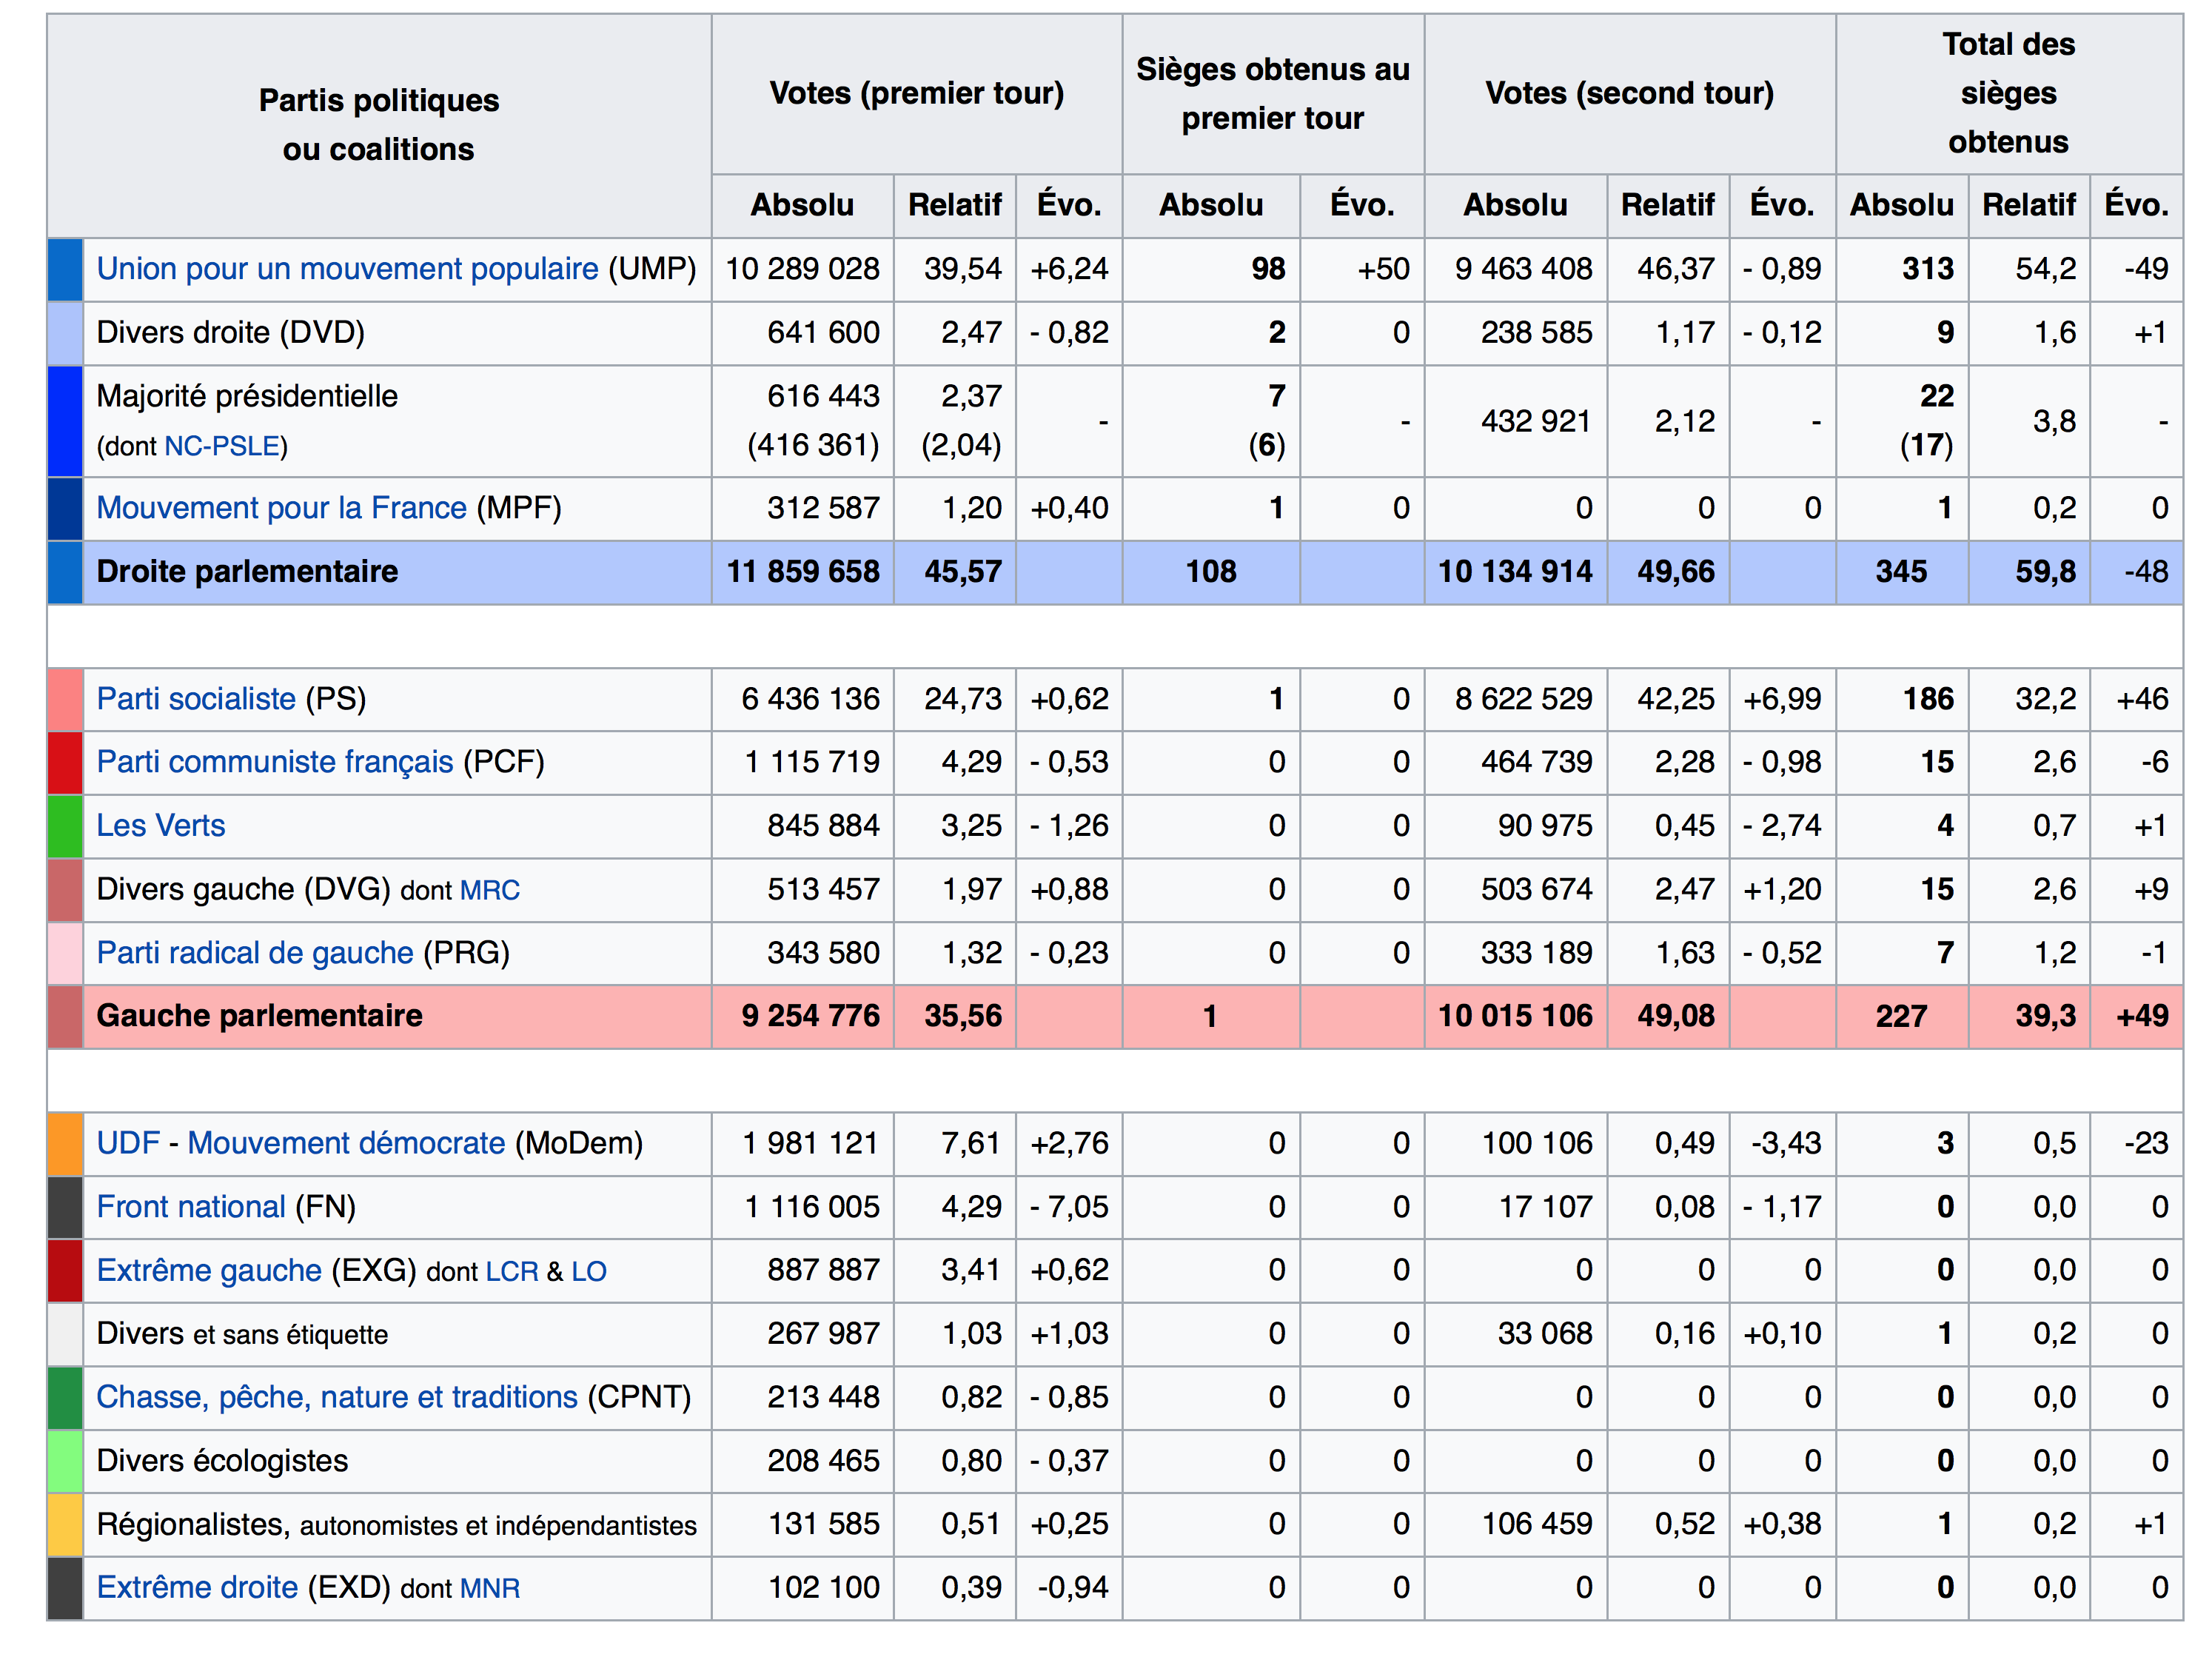This screenshot has height=1657, width=2212.
Task: Open the Extrême droite link
Action: click(x=197, y=1587)
